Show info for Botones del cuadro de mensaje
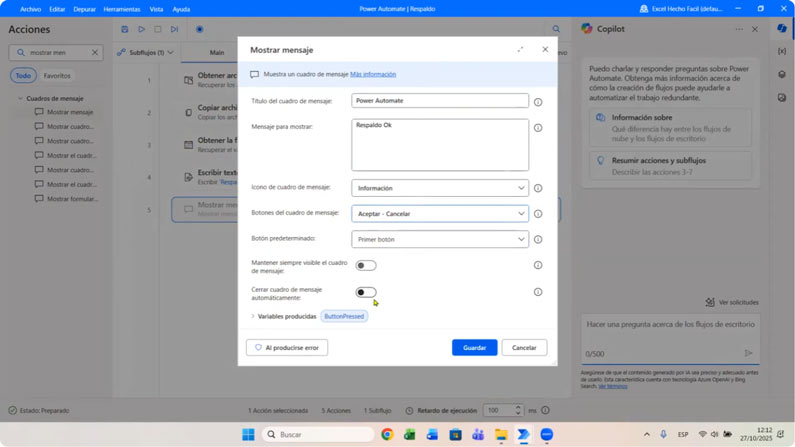Screen dimensions: 795x447 [x=538, y=214]
